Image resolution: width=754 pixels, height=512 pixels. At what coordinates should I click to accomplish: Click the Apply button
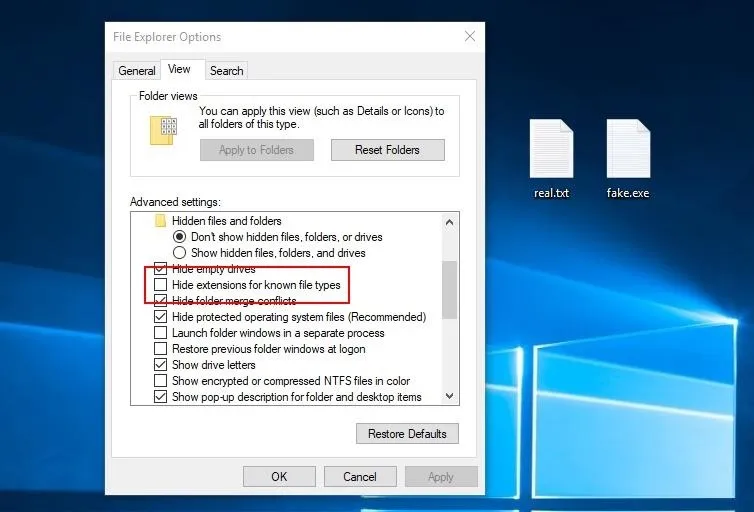tap(441, 476)
